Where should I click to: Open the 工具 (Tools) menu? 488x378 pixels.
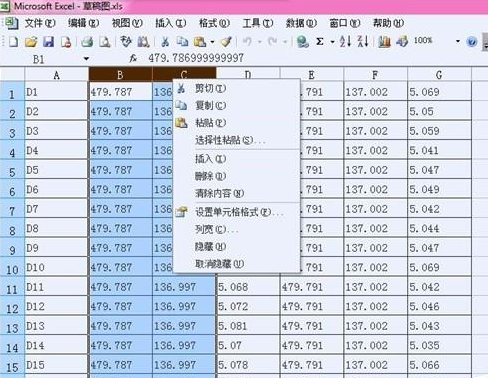click(x=258, y=23)
